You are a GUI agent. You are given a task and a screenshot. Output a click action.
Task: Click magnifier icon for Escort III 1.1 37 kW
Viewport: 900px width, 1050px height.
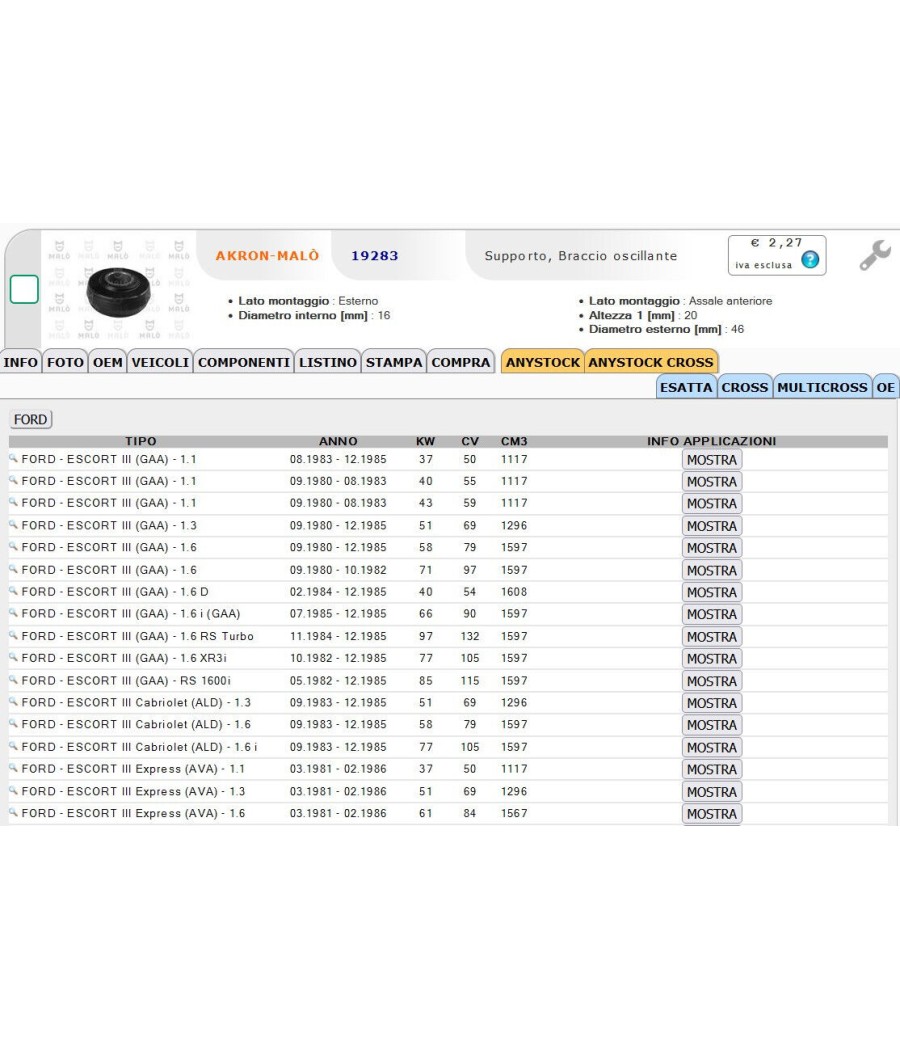pyautogui.click(x=13, y=459)
